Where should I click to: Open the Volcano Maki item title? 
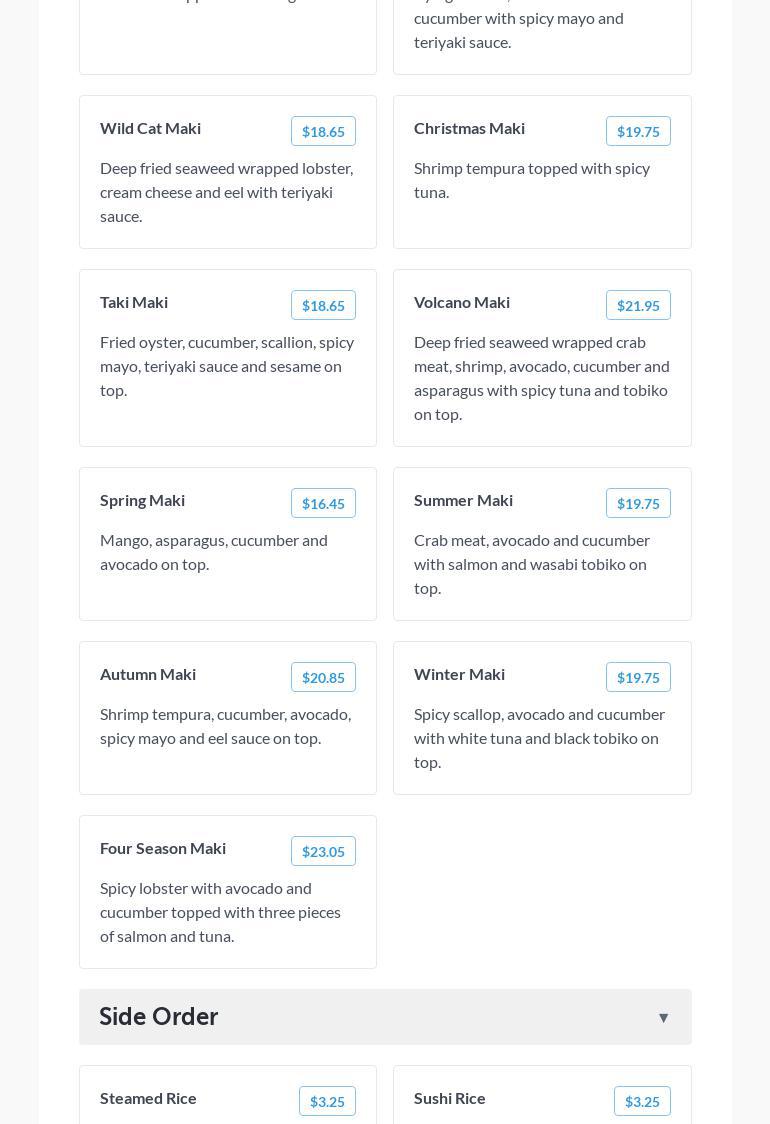tap(462, 302)
